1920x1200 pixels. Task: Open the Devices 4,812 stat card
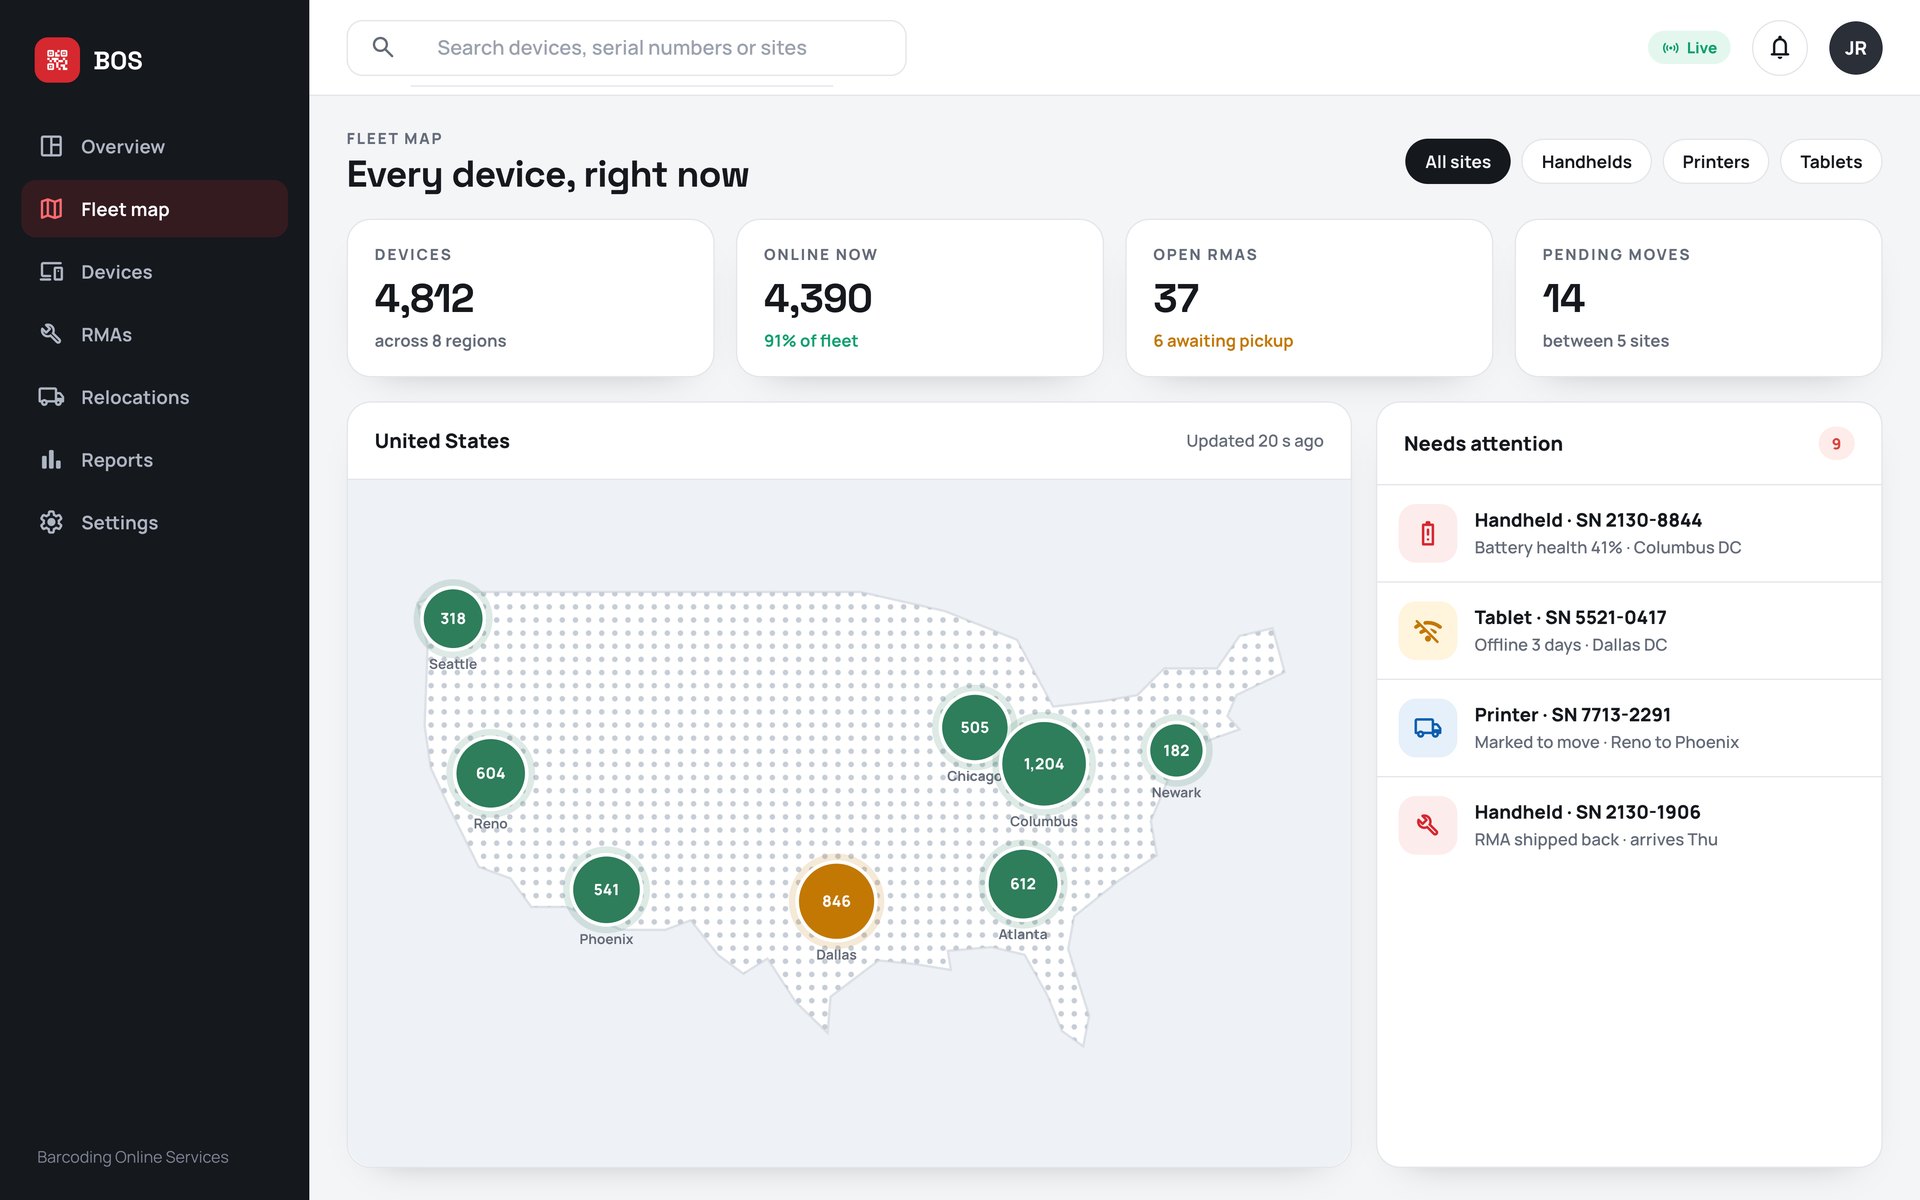point(530,298)
